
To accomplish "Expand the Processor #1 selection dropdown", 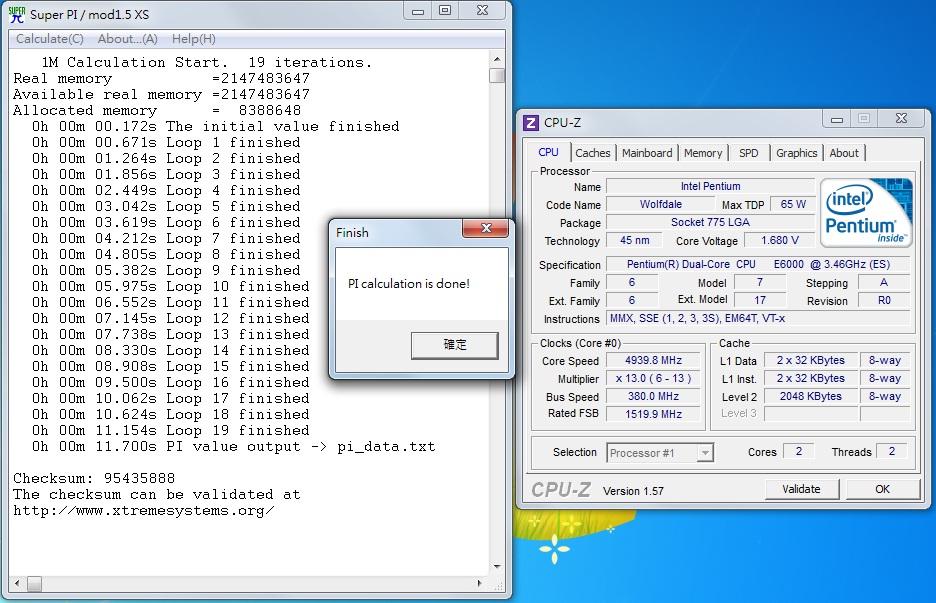I will 705,453.
